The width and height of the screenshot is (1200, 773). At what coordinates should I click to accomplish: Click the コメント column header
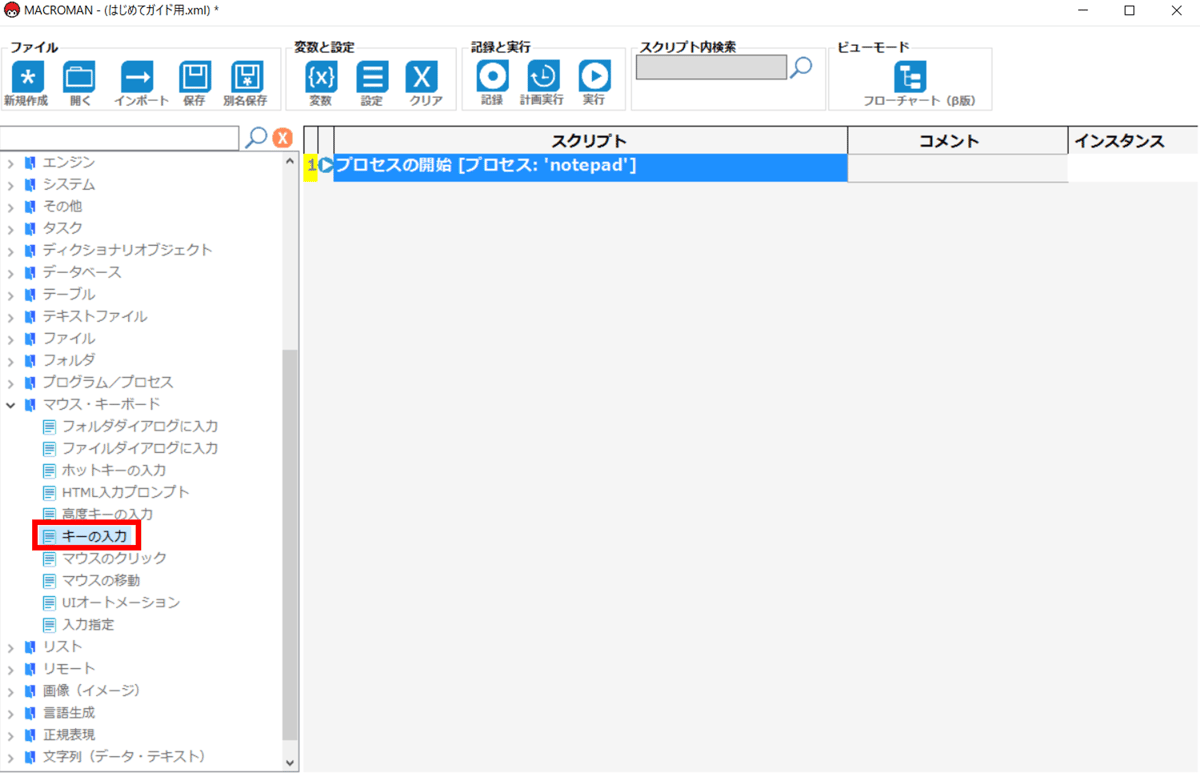pos(958,141)
